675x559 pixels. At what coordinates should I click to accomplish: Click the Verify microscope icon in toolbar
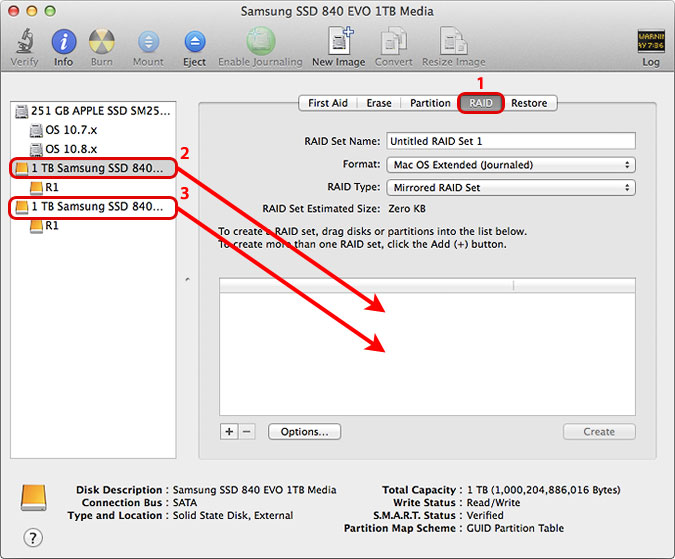[x=24, y=42]
